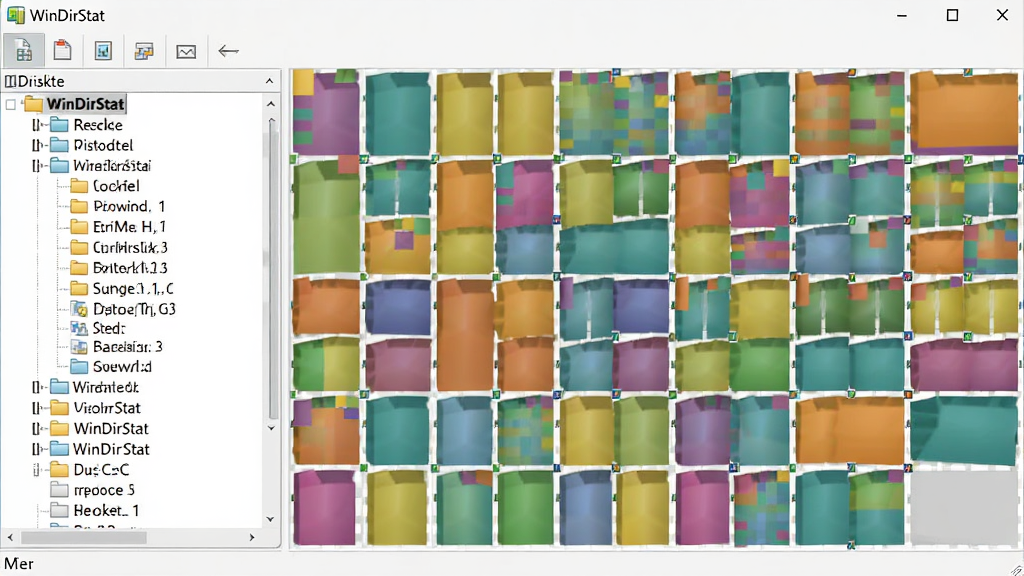Click the gray folder icon beside Heoket. 1
Screen dimensions: 1024x576
coord(59,510)
